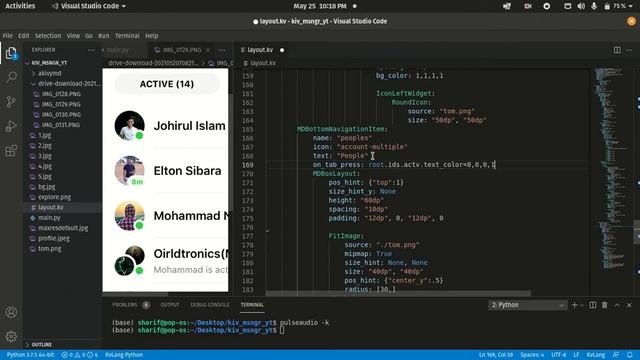Split the terminal panel
Image resolution: width=640 pixels, height=360 pixels.
click(x=593, y=305)
